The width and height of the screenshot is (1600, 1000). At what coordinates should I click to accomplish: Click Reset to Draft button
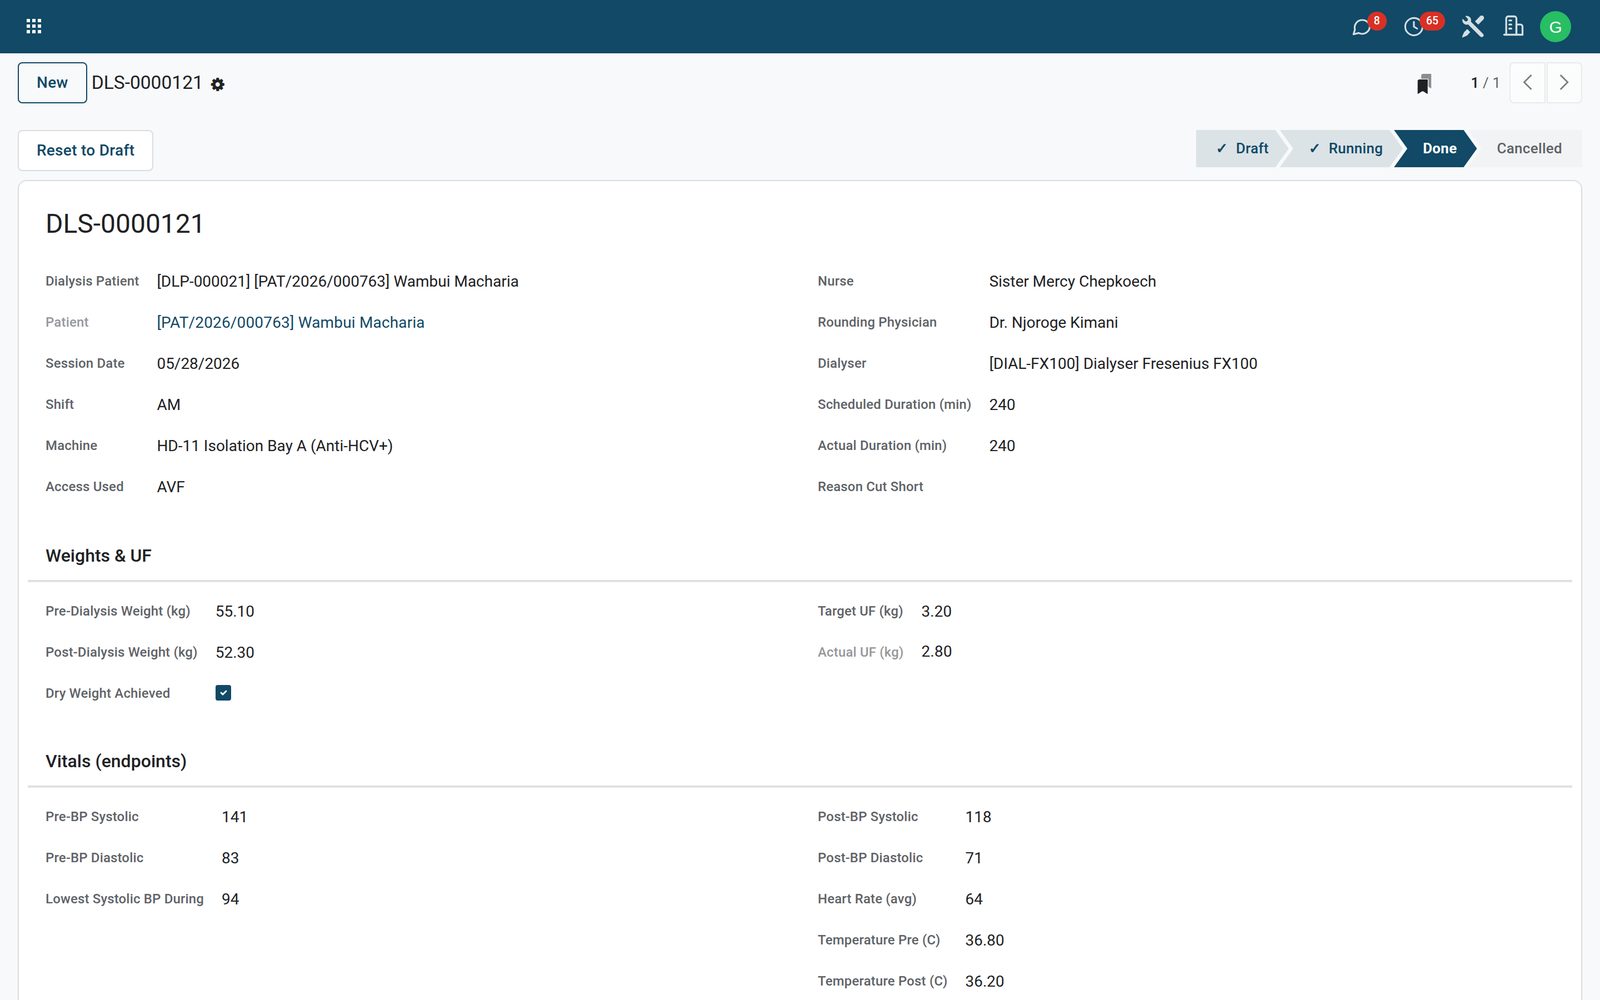click(85, 150)
